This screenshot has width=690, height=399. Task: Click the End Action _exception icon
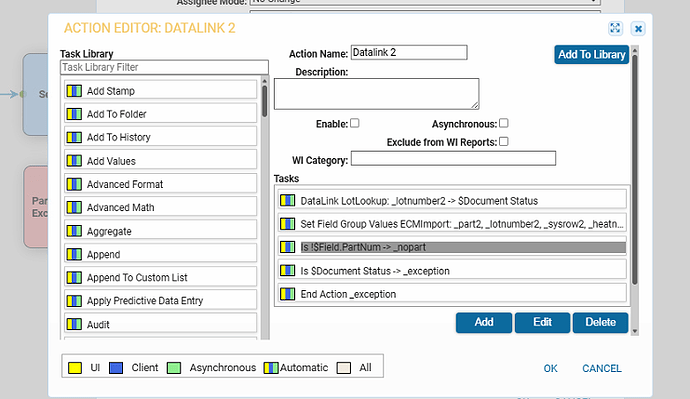287,294
